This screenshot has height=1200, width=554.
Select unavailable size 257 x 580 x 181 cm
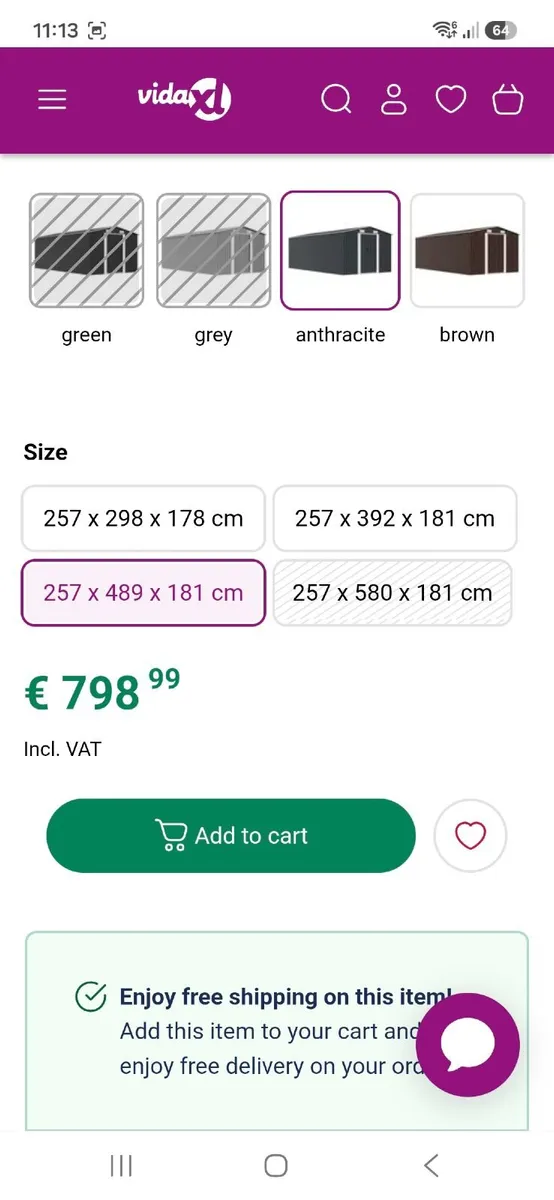pos(393,592)
